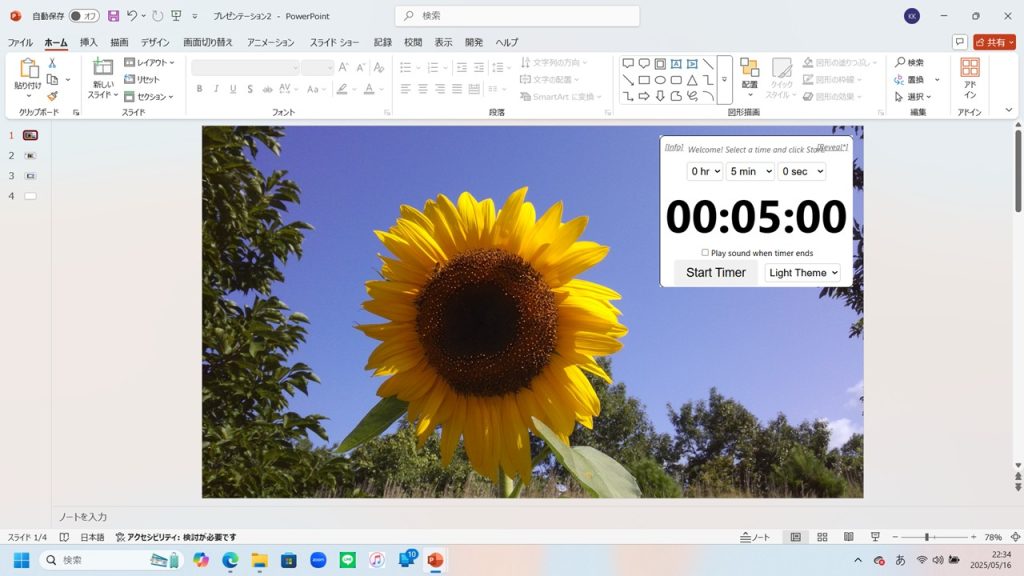
Task: Open the minutes dropdown showing 5 min
Action: pyautogui.click(x=750, y=171)
